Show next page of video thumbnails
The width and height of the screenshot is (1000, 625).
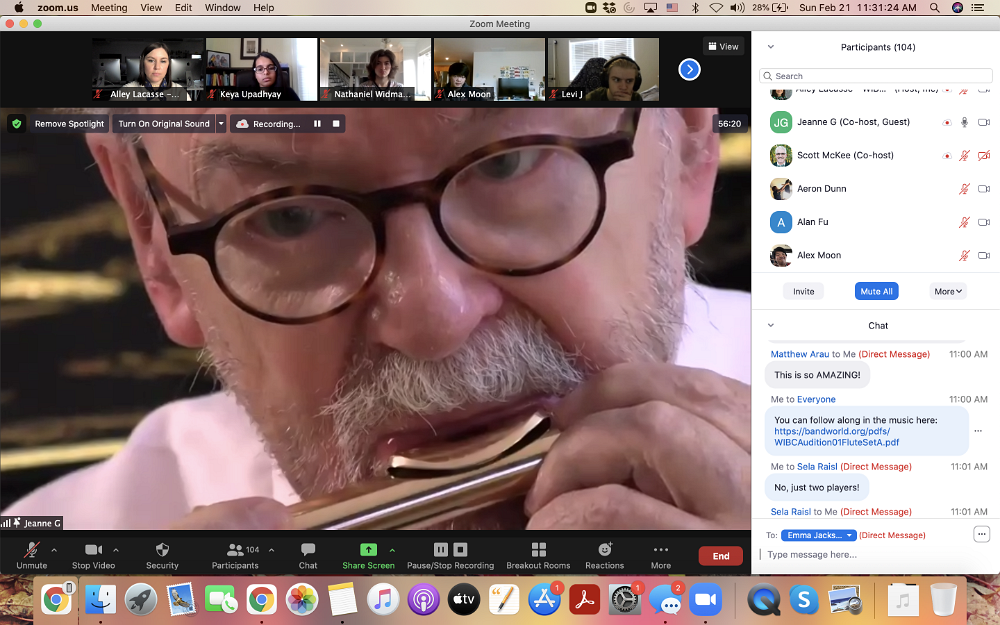[689, 70]
